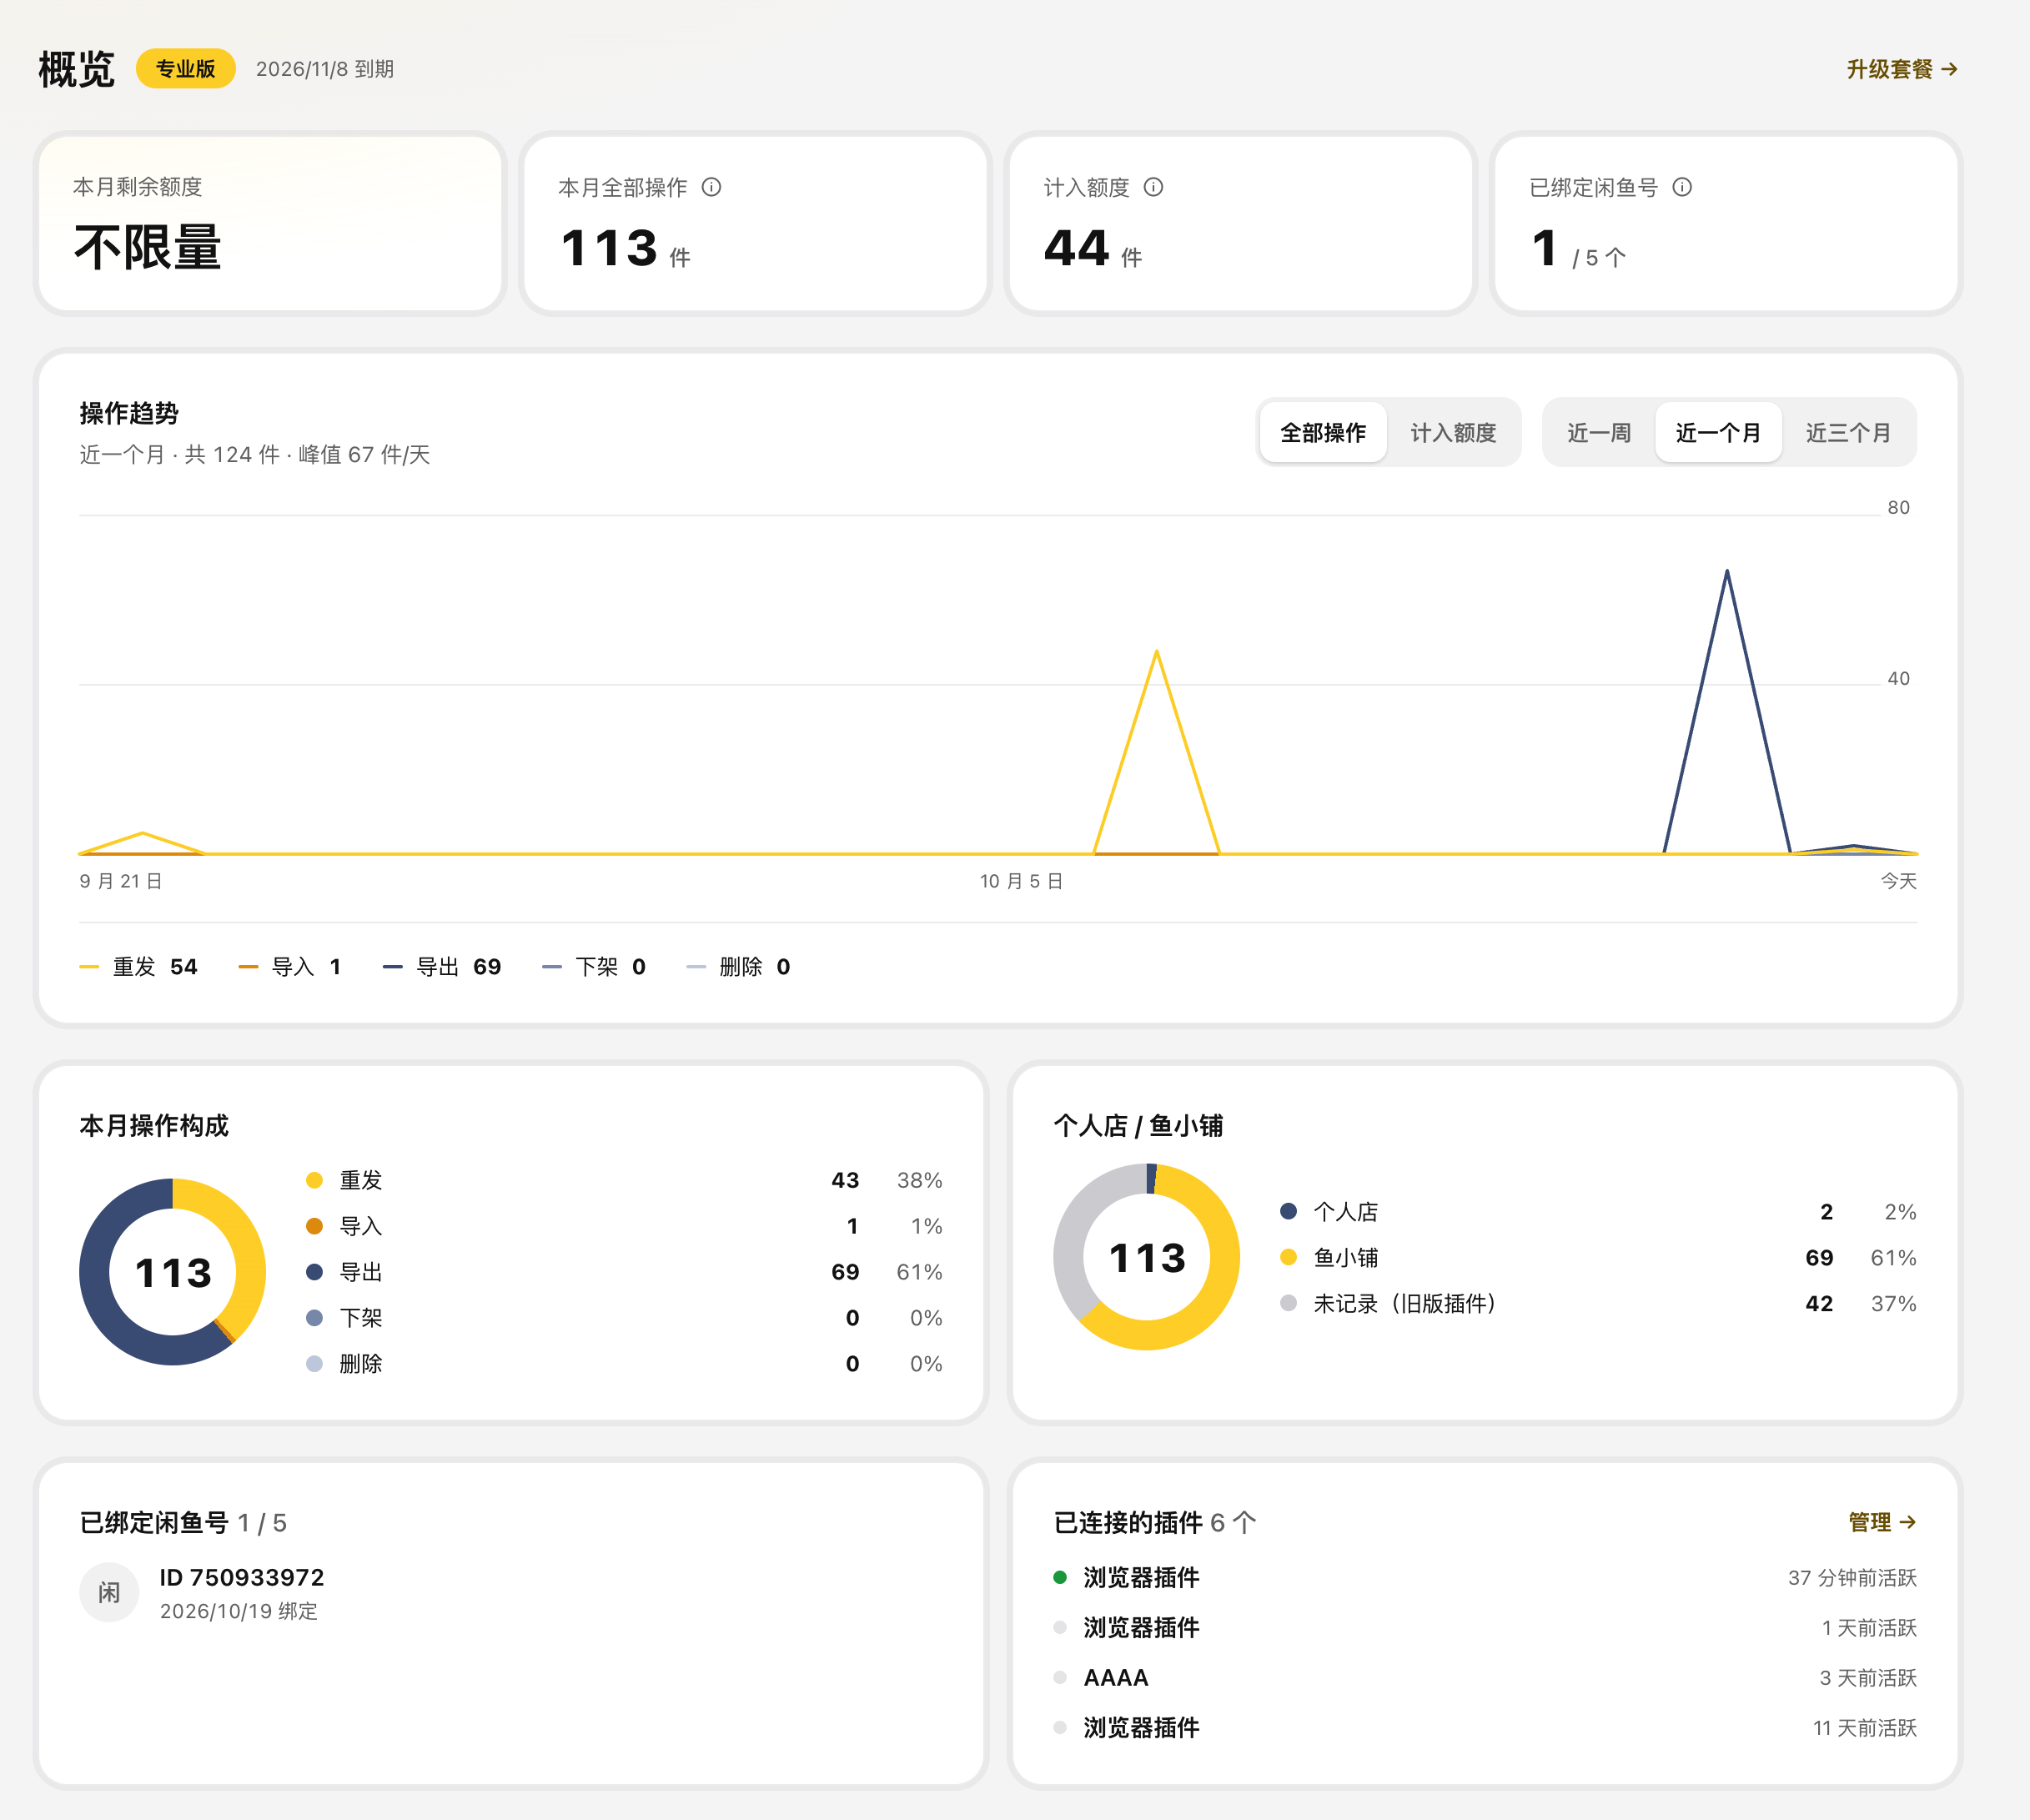2030x1820 pixels.
Task: Click info icon beside 已绑定闲鱼号 card
Action: (x=1682, y=187)
